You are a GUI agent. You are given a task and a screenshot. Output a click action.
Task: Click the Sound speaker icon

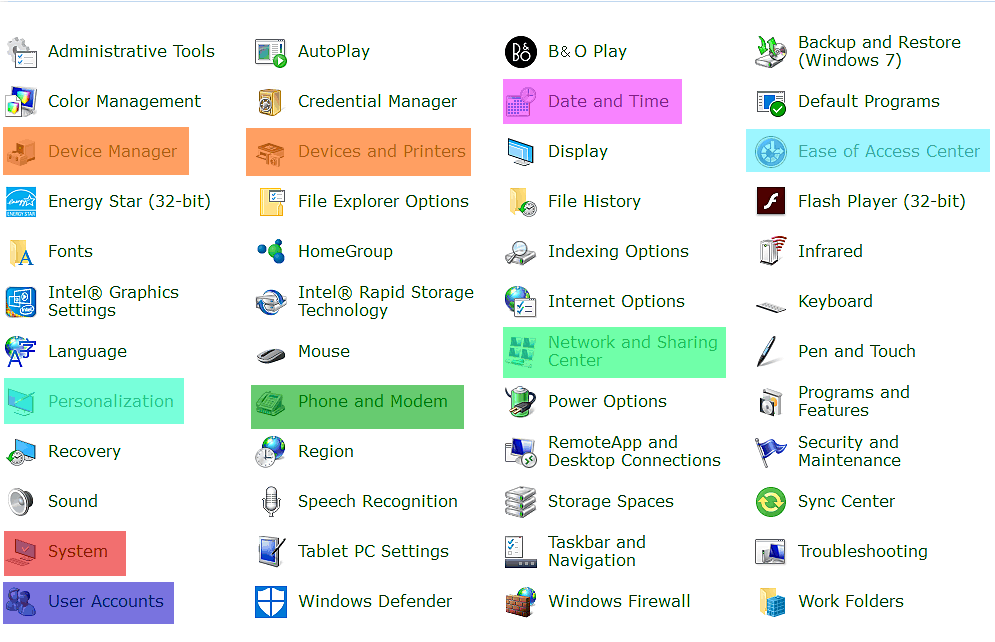(x=21, y=502)
